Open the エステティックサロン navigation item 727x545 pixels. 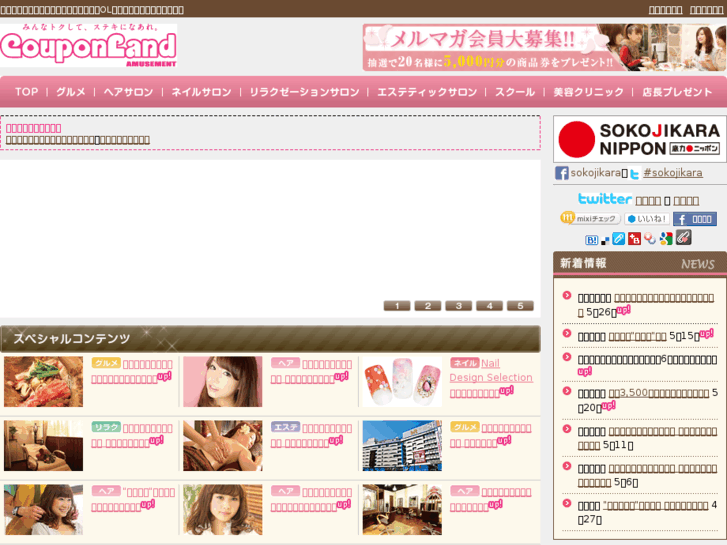pos(427,92)
